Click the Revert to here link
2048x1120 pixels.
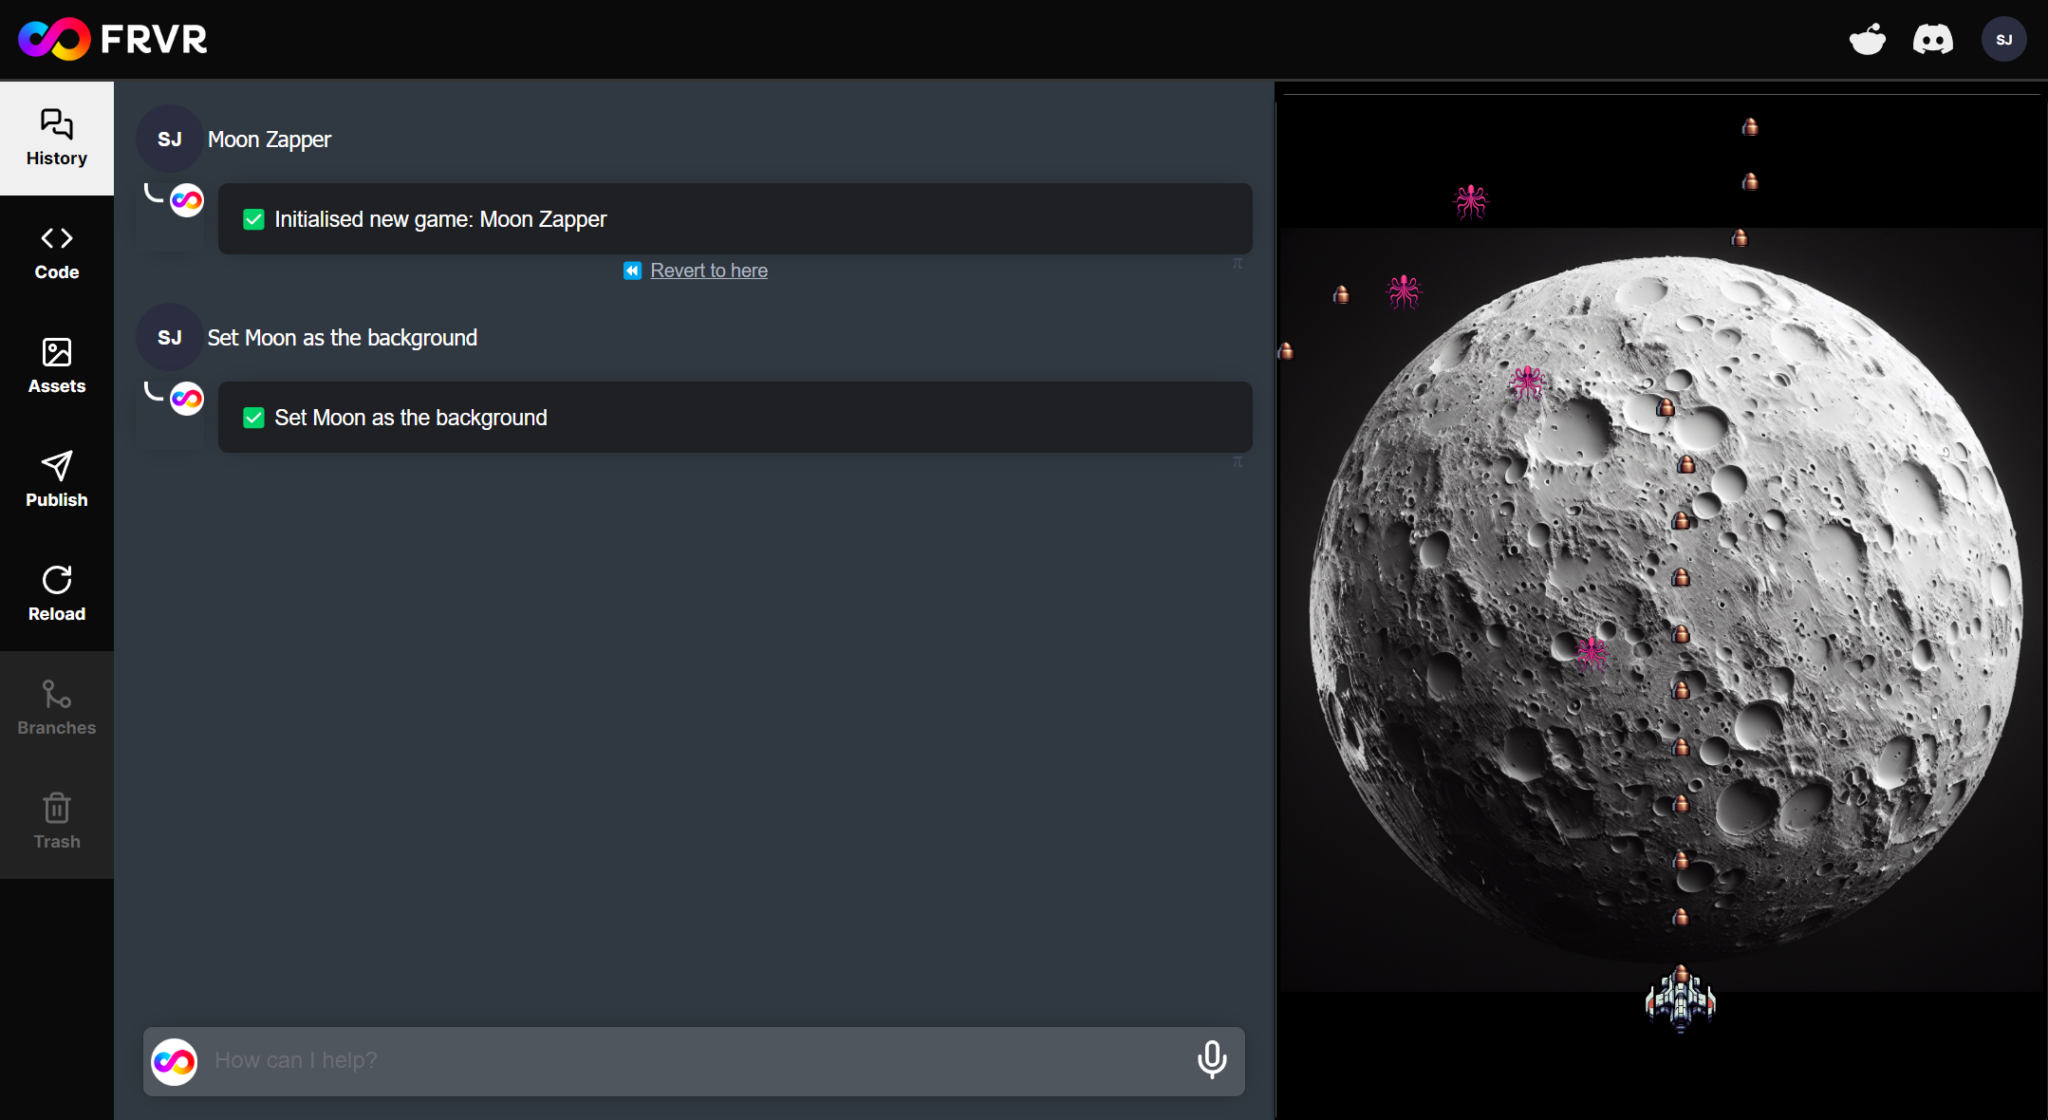coord(708,270)
